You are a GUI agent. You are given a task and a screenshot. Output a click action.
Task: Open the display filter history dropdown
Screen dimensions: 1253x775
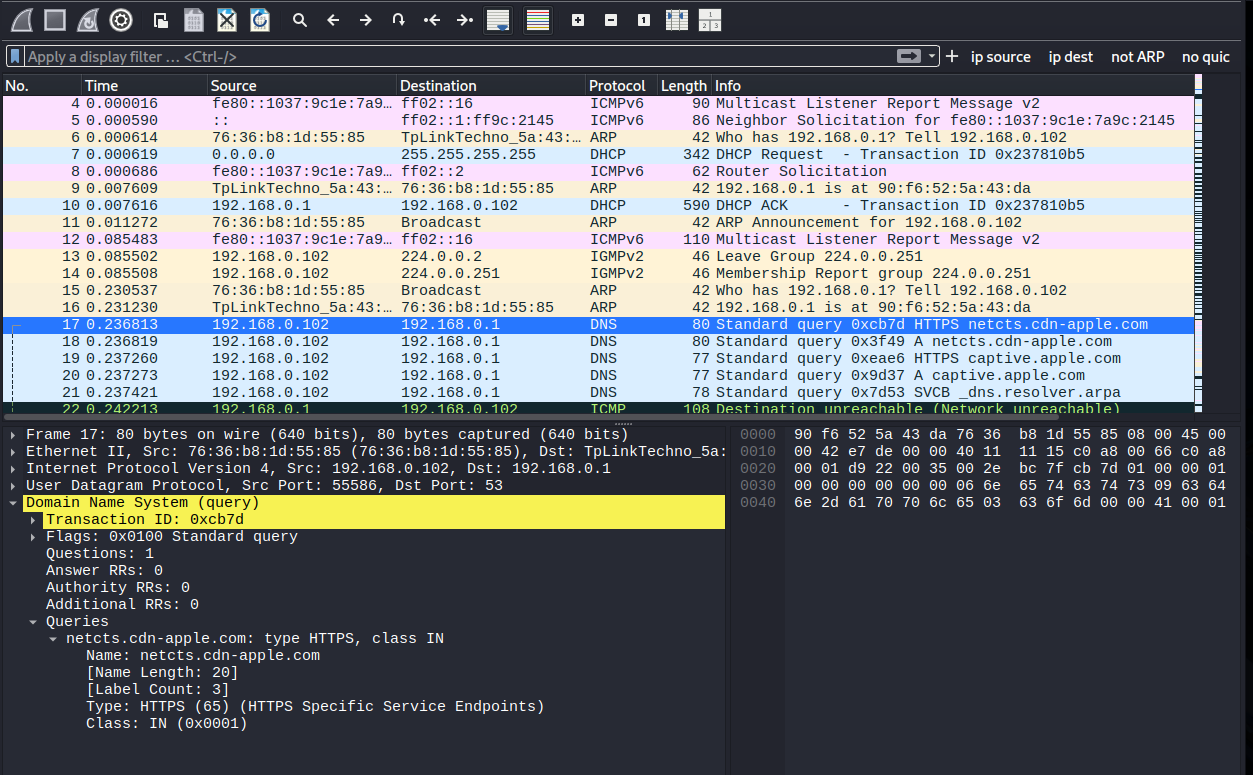[x=932, y=57]
